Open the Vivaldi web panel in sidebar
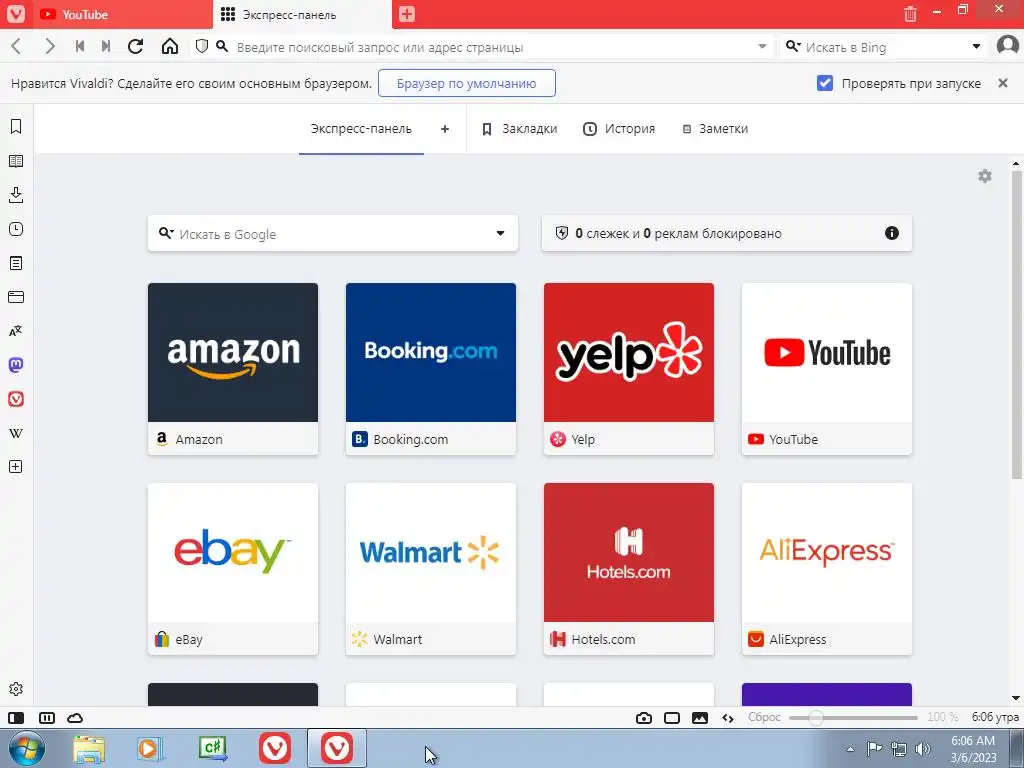 pyautogui.click(x=16, y=398)
